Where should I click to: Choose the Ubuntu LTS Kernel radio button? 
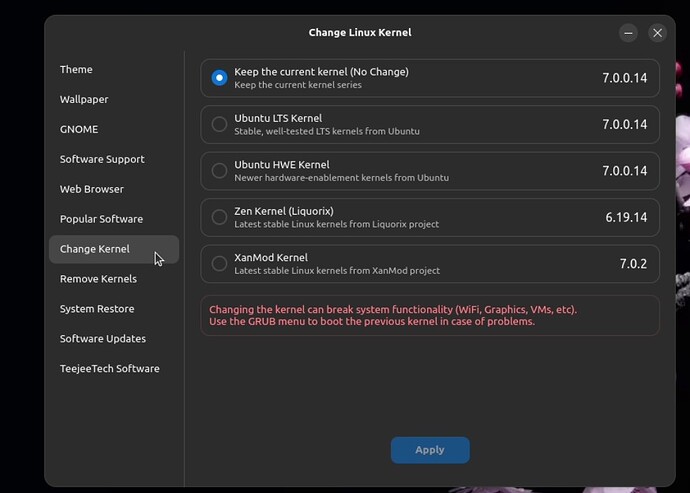(x=219, y=124)
